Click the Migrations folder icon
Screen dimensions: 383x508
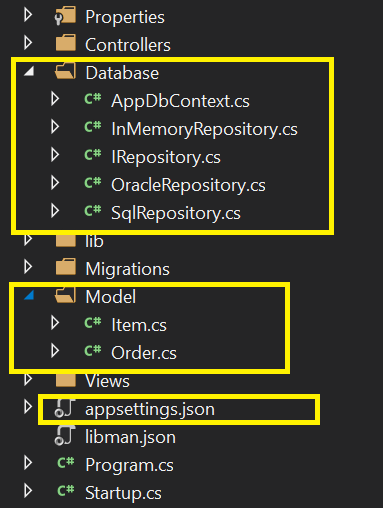tap(66, 267)
